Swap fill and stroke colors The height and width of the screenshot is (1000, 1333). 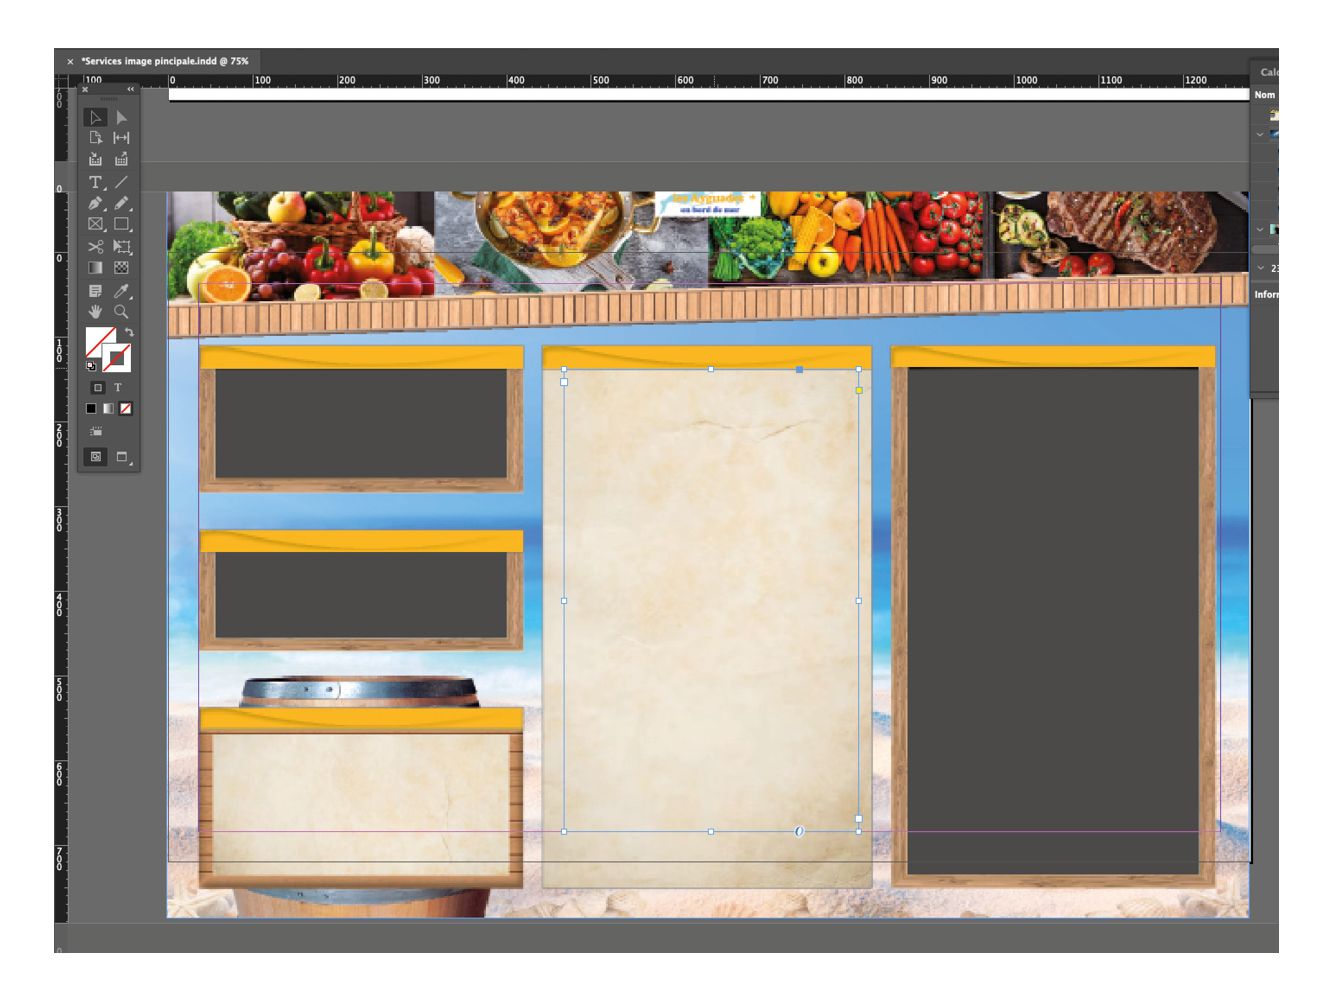(x=129, y=332)
